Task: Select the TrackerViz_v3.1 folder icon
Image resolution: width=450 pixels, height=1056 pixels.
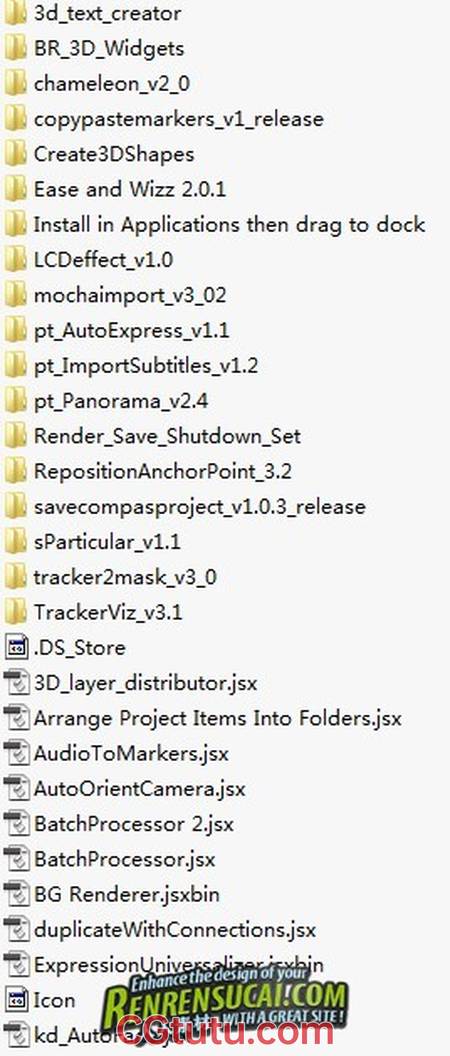Action: [15, 613]
